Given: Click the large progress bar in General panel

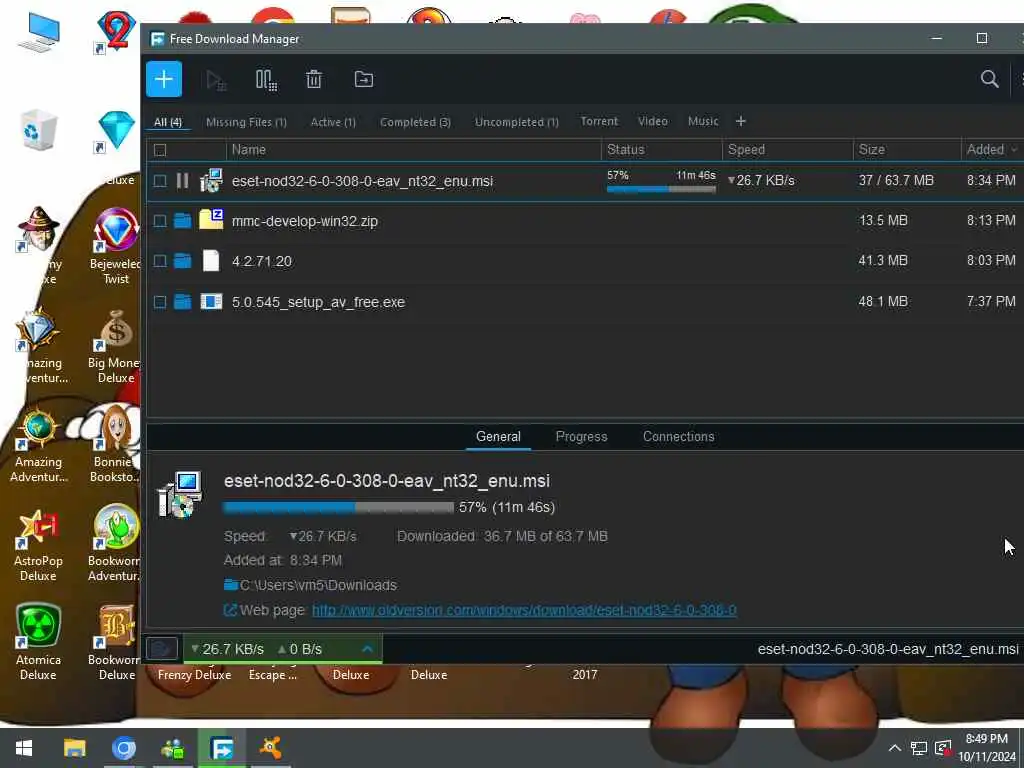Looking at the screenshot, I should coord(338,507).
